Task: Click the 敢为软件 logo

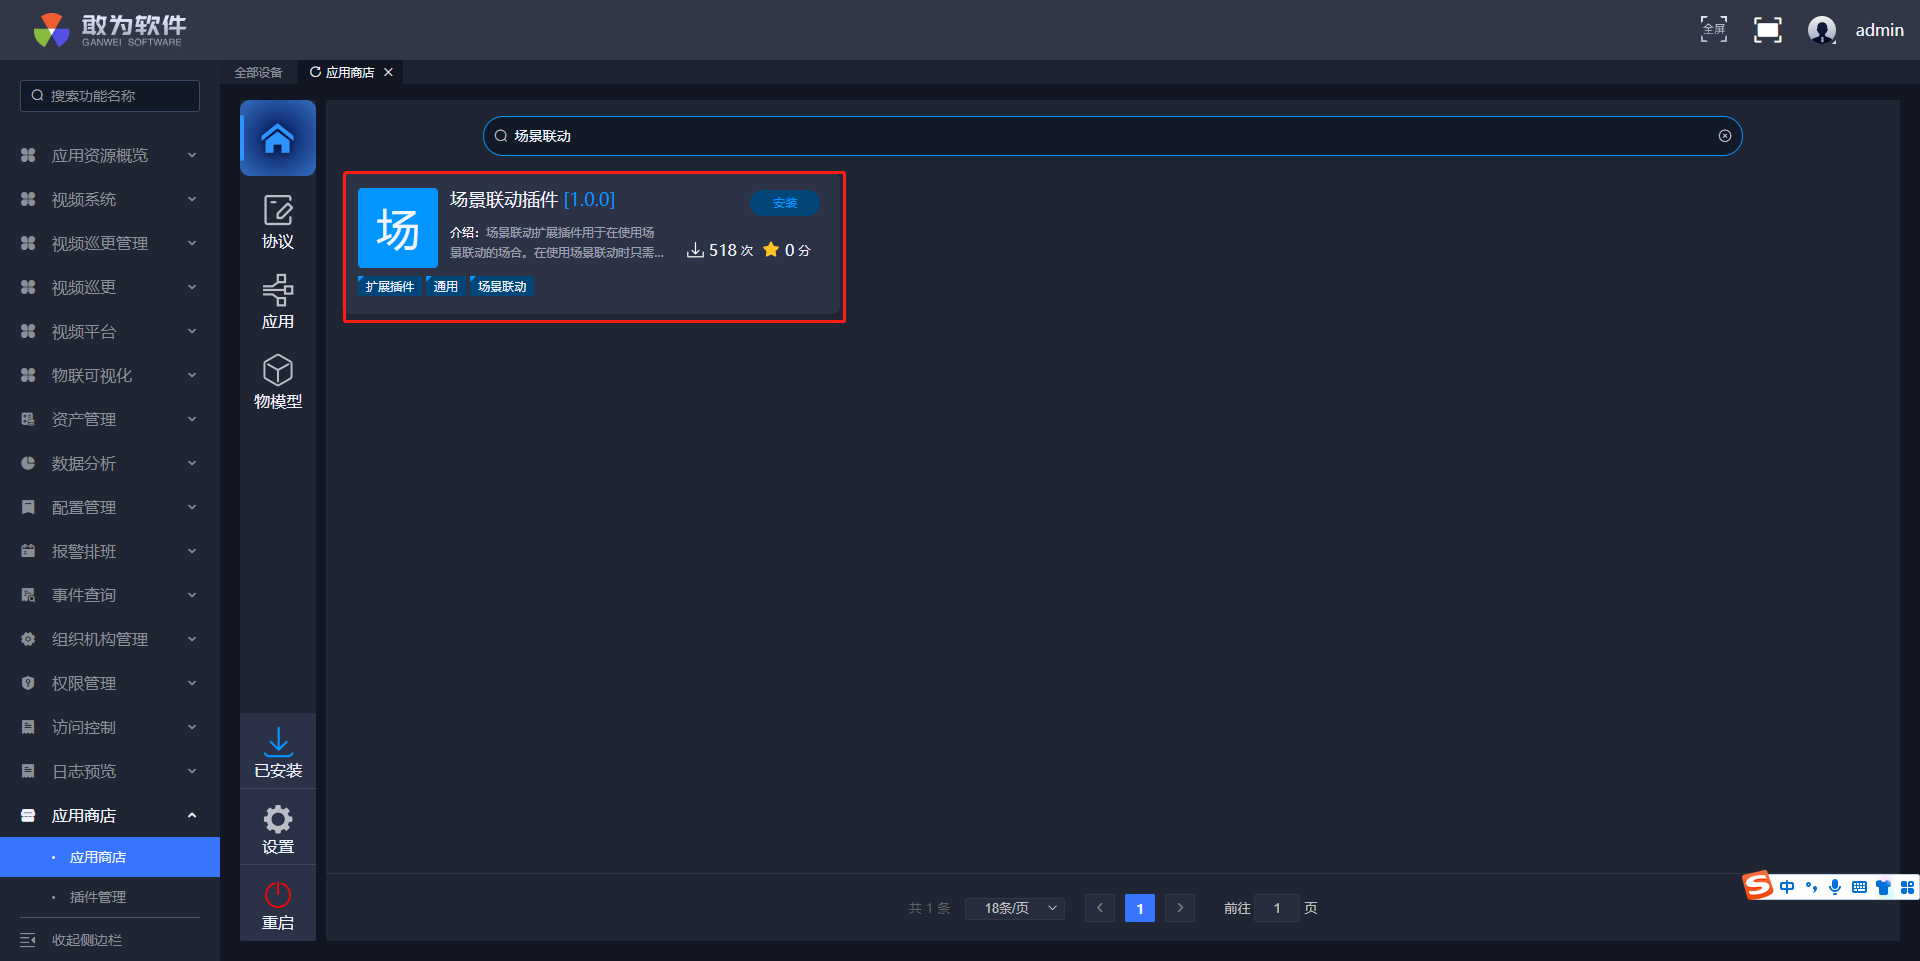Action: point(109,30)
